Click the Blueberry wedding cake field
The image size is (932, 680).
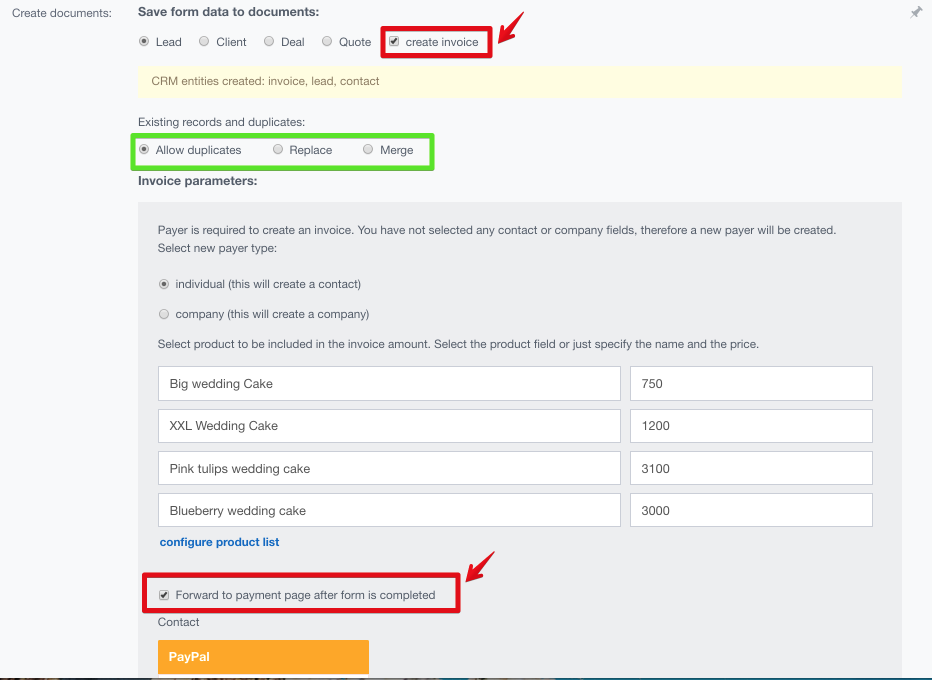[x=389, y=510]
